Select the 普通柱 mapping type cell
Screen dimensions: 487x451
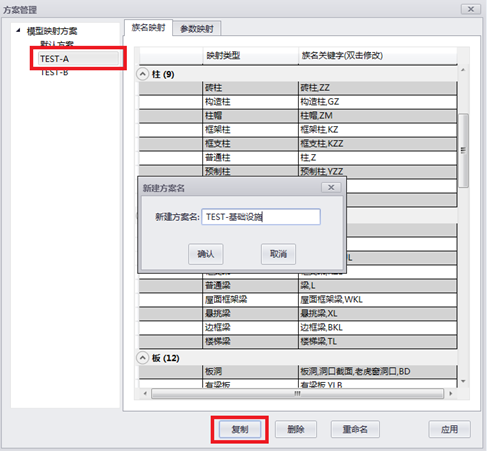tap(250, 158)
